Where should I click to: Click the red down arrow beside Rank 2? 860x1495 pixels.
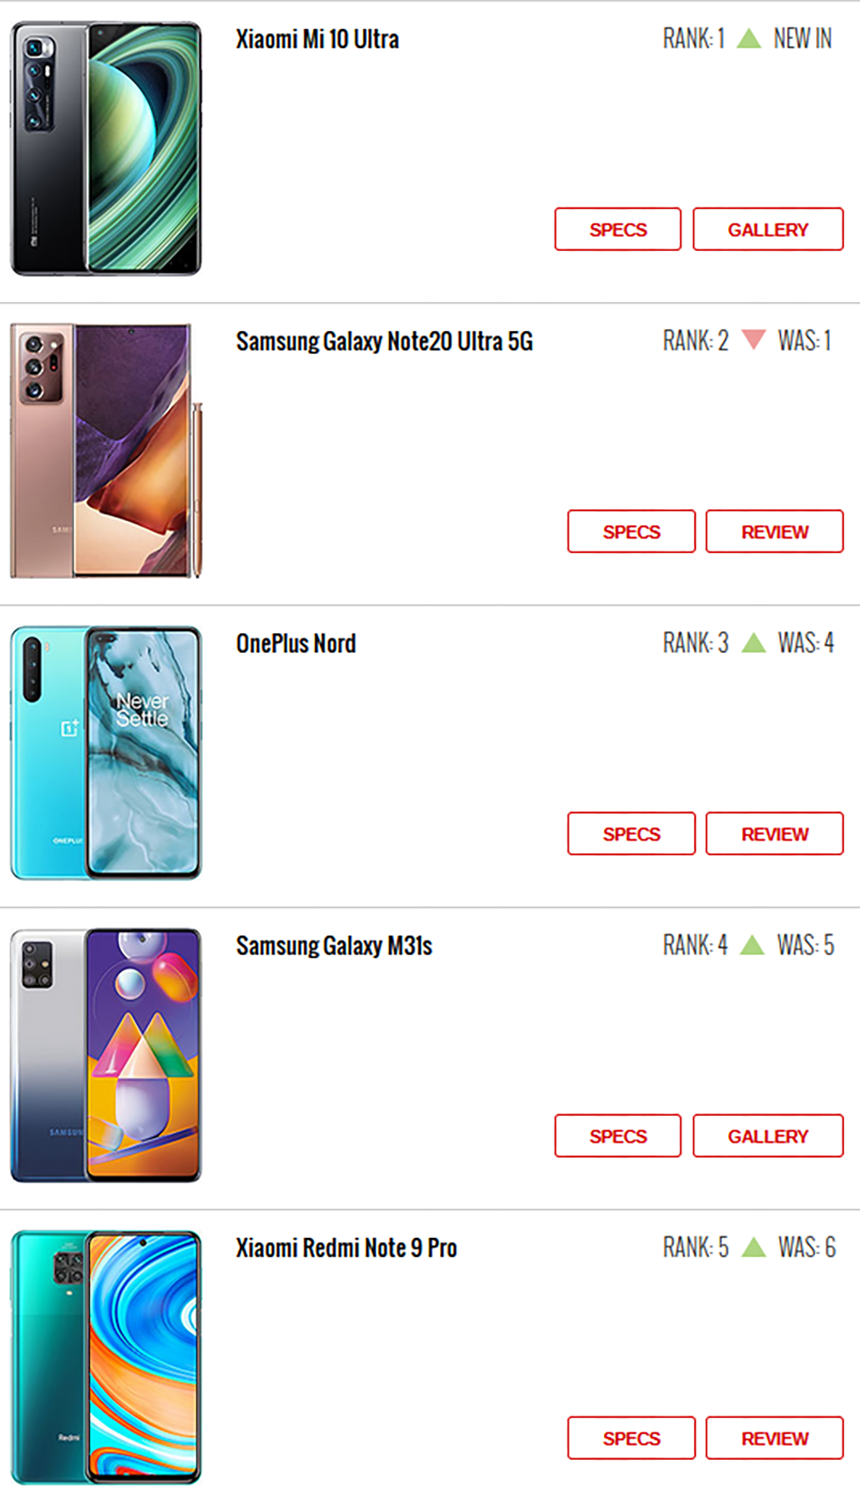[x=754, y=340]
